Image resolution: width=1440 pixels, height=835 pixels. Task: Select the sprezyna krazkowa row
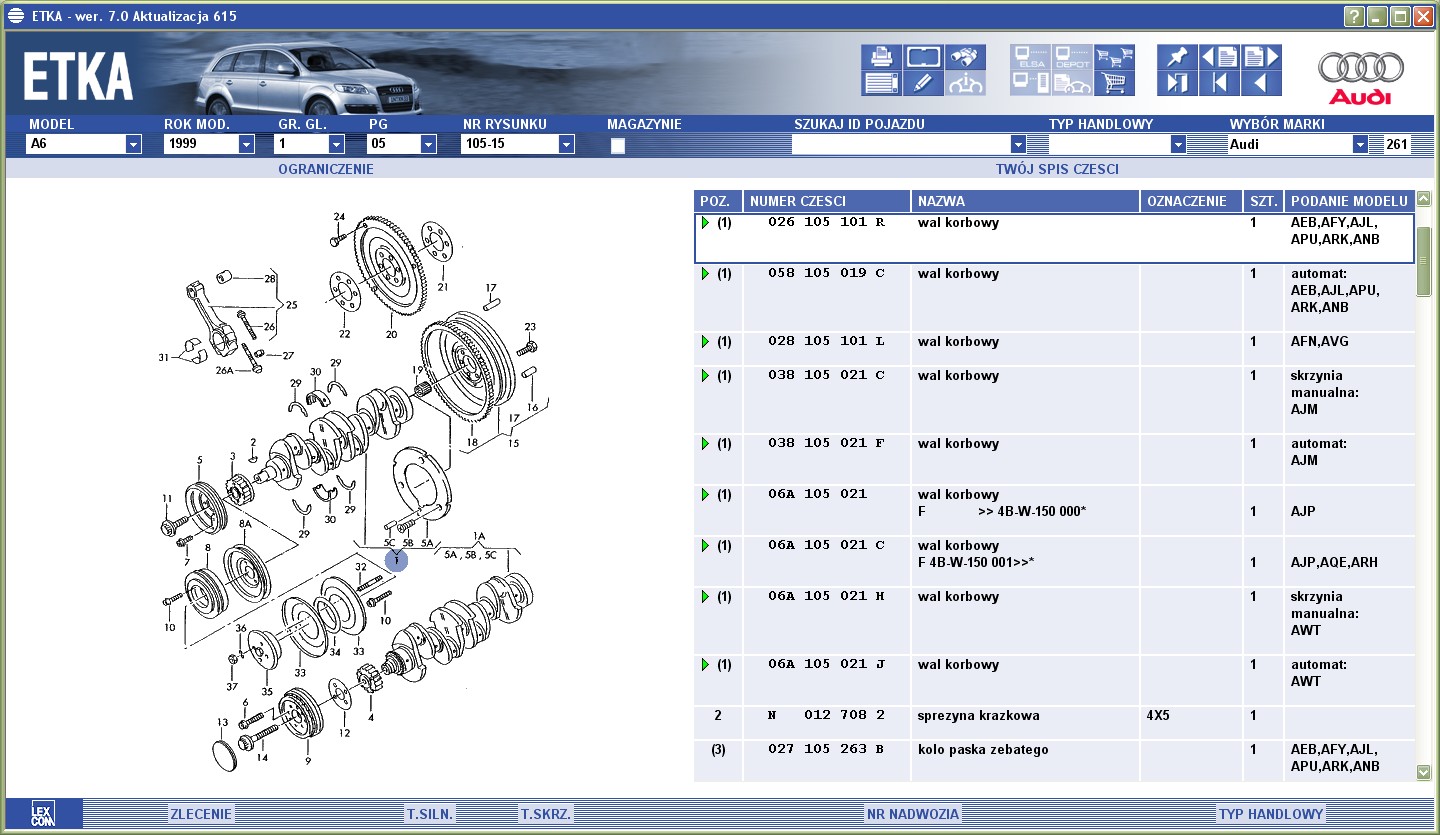1055,723
